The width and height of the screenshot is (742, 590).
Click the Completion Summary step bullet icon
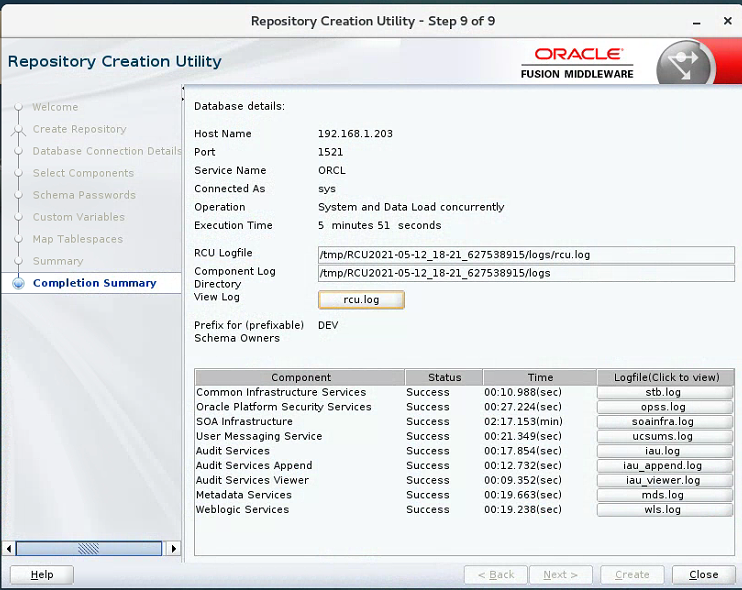tap(18, 283)
